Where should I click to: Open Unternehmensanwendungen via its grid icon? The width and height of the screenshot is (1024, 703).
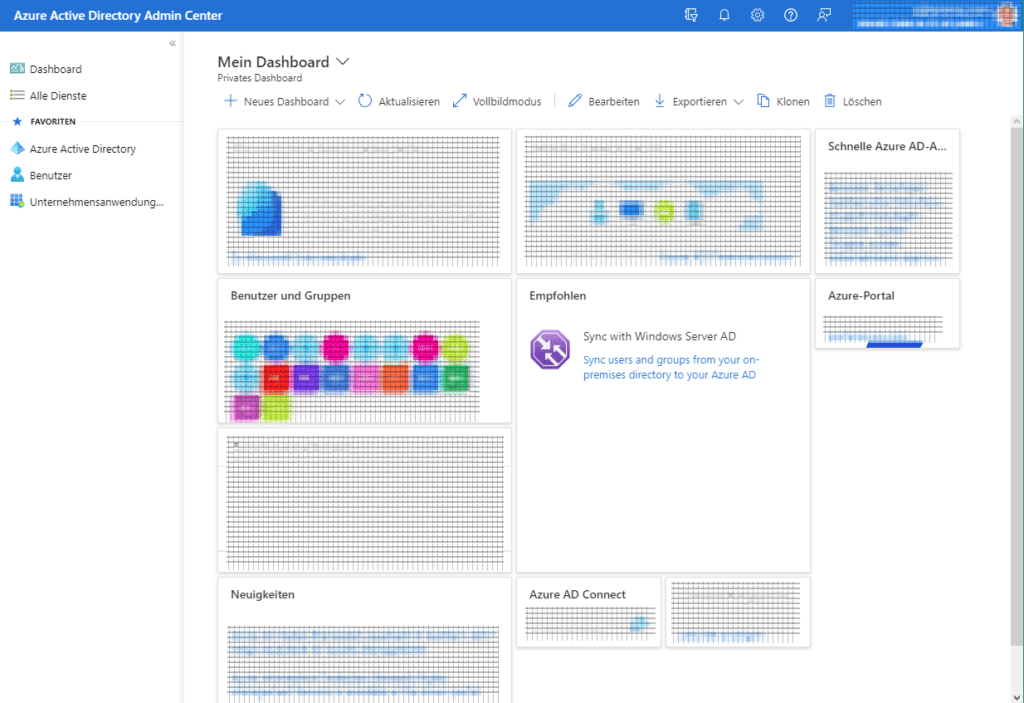tap(17, 201)
